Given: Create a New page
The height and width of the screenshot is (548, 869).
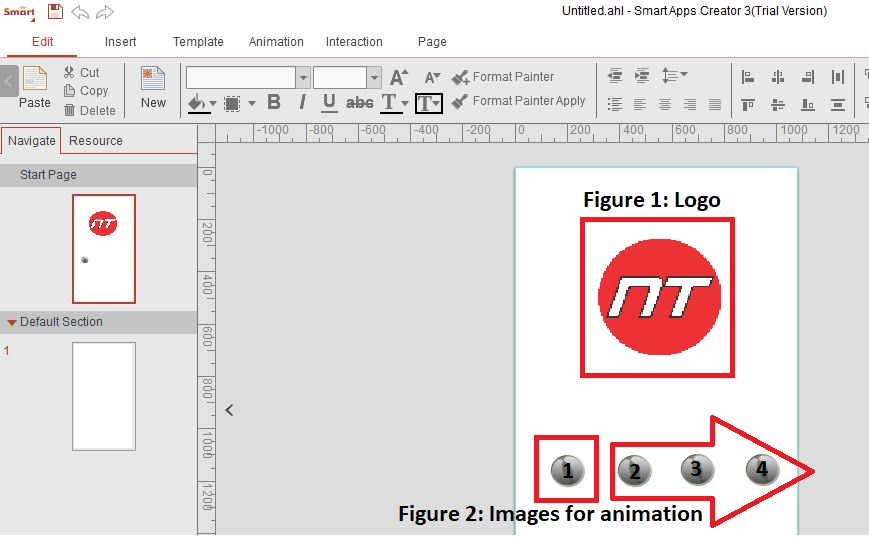Looking at the screenshot, I should coord(153,88).
